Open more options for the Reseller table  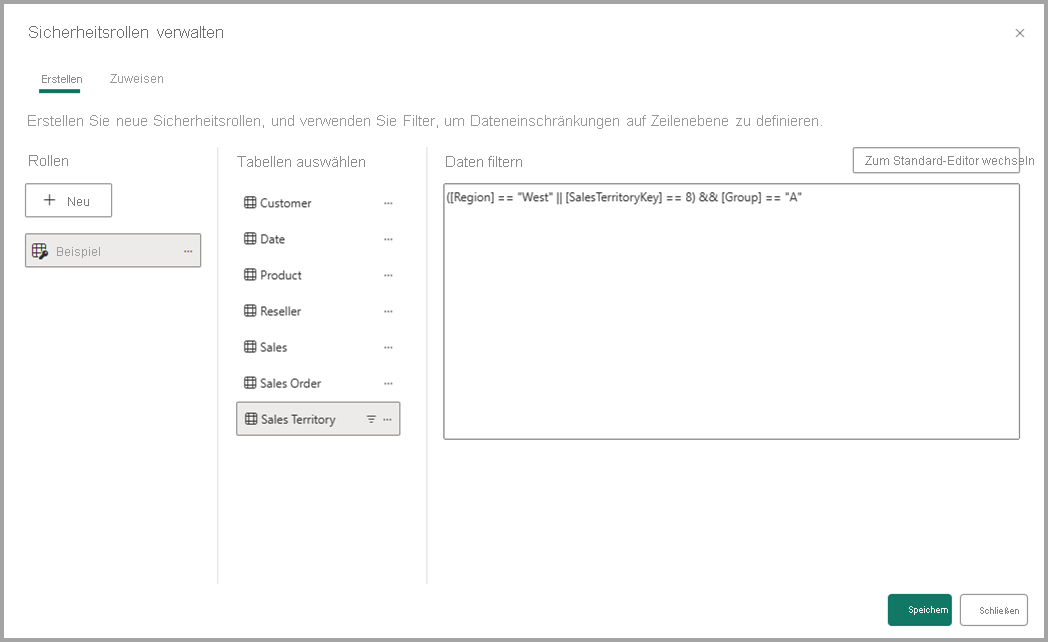(388, 311)
